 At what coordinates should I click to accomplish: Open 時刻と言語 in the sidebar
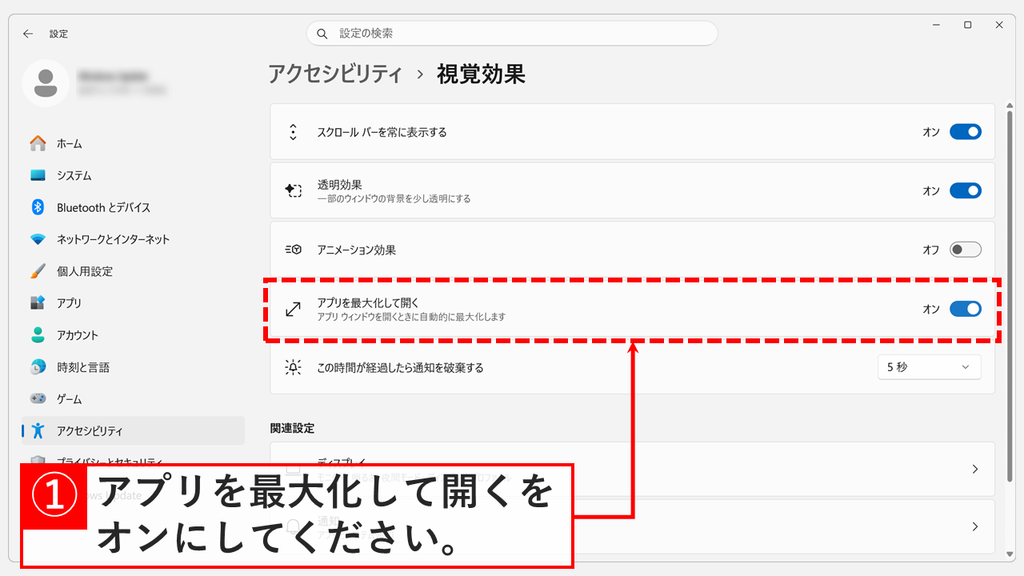point(133,367)
